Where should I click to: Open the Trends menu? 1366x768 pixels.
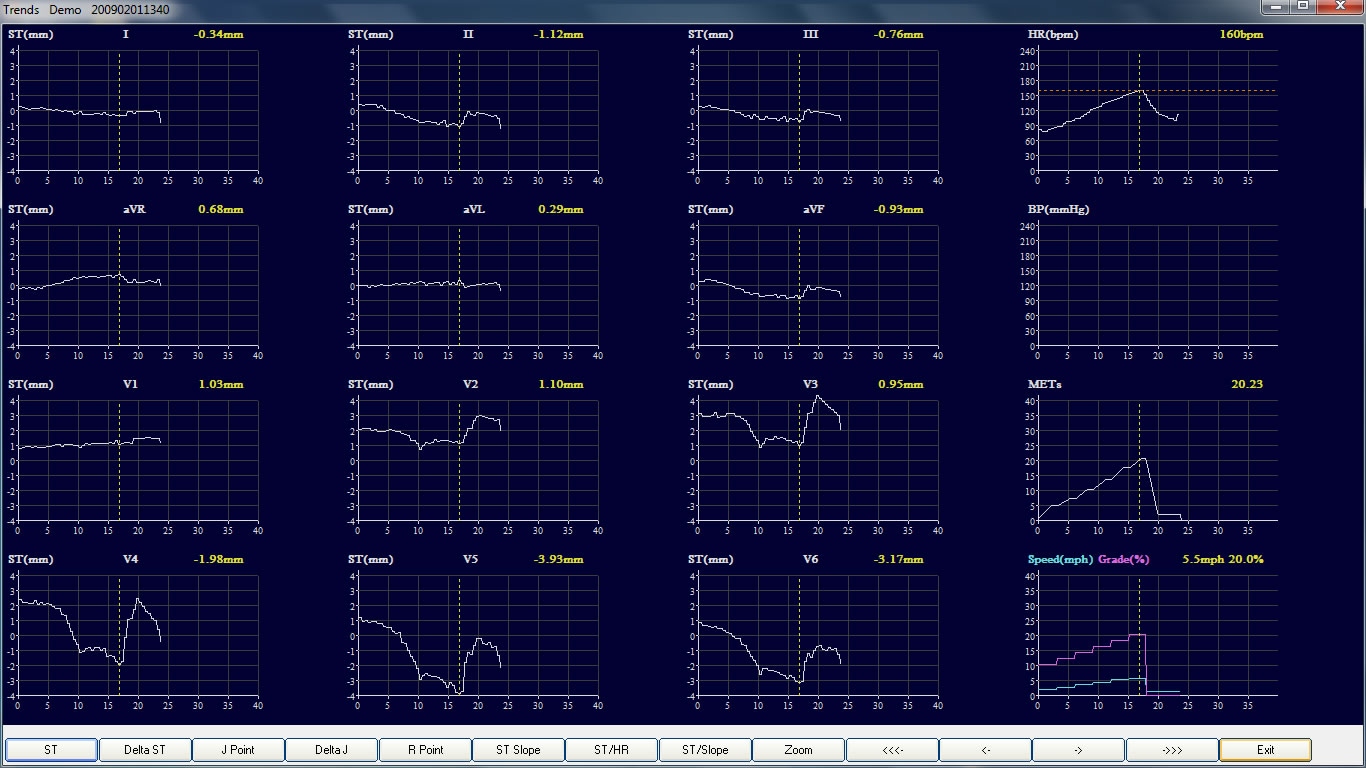click(20, 9)
